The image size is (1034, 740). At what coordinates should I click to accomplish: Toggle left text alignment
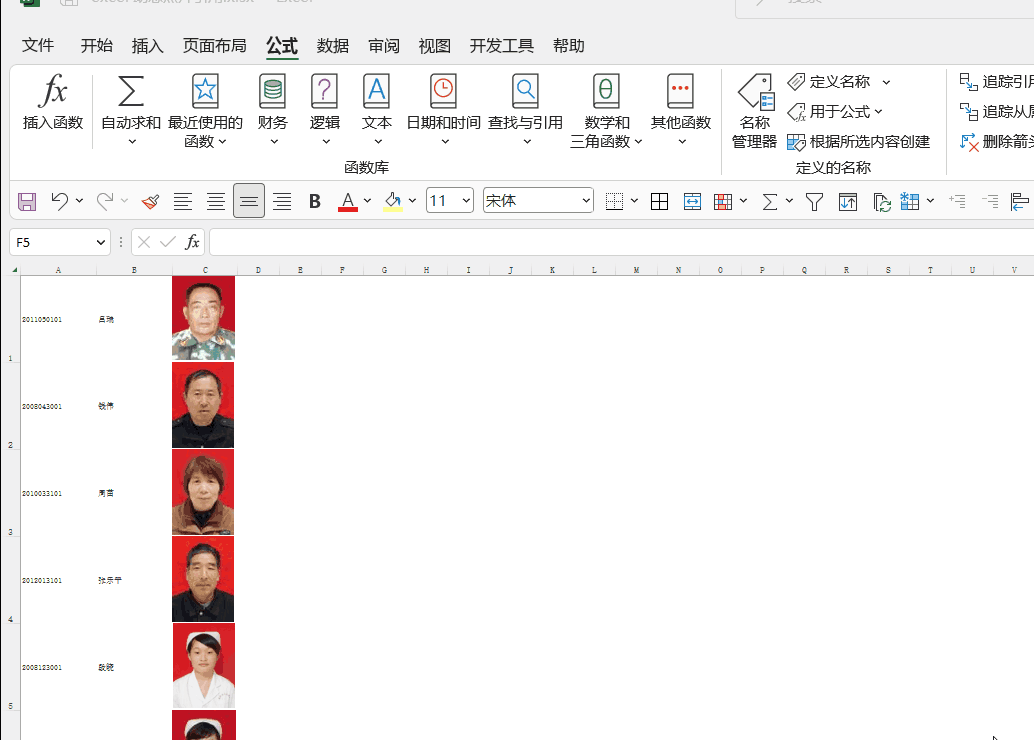pos(183,201)
